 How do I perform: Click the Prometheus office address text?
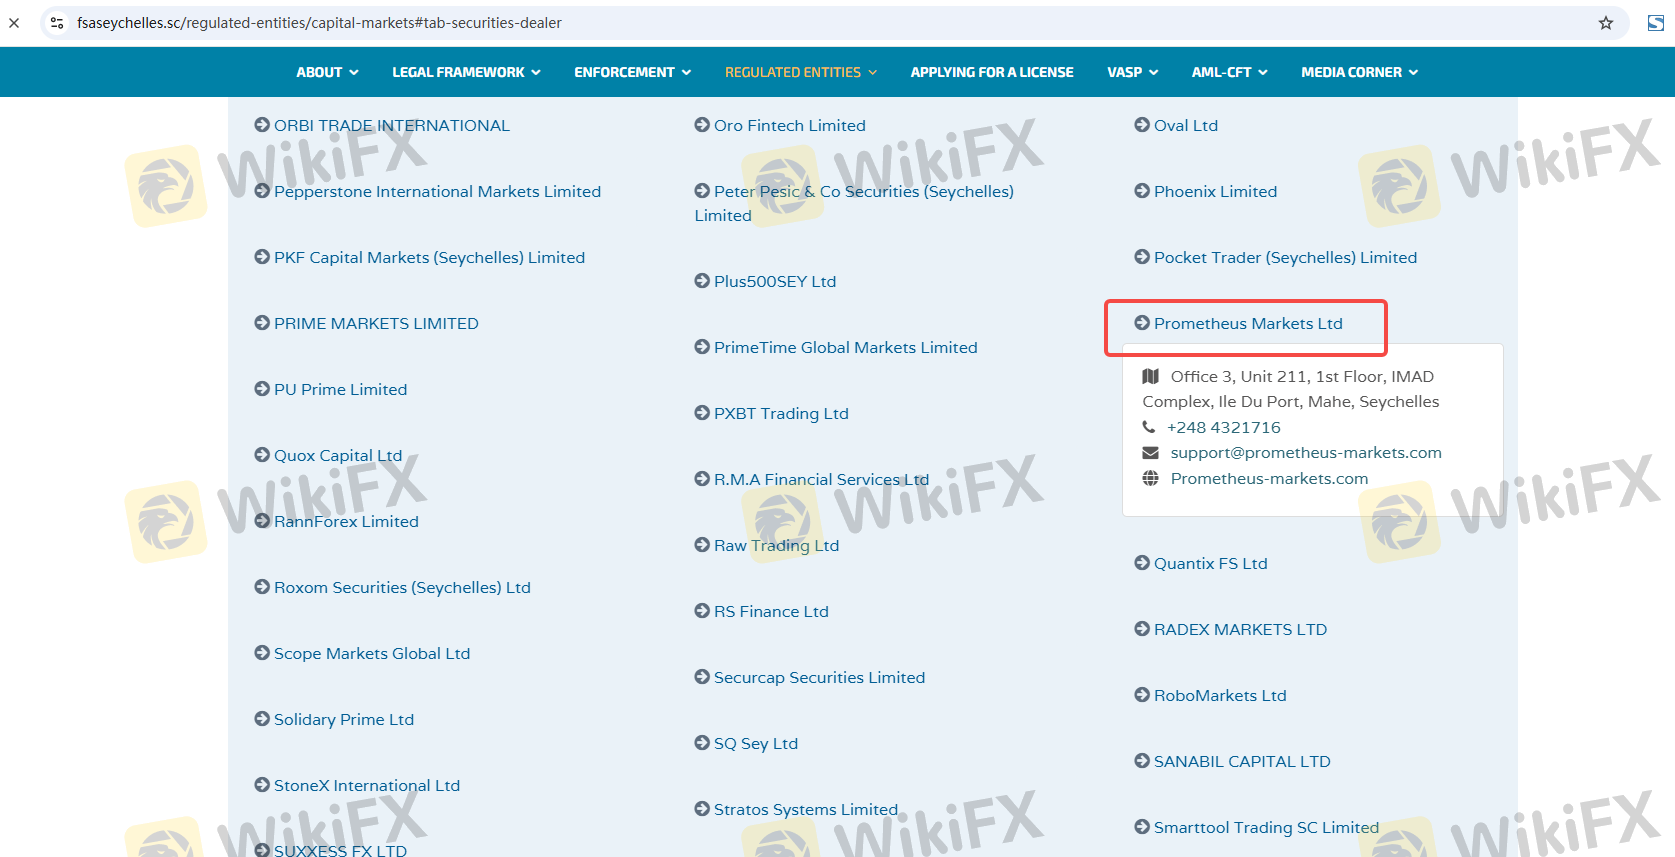[1291, 389]
